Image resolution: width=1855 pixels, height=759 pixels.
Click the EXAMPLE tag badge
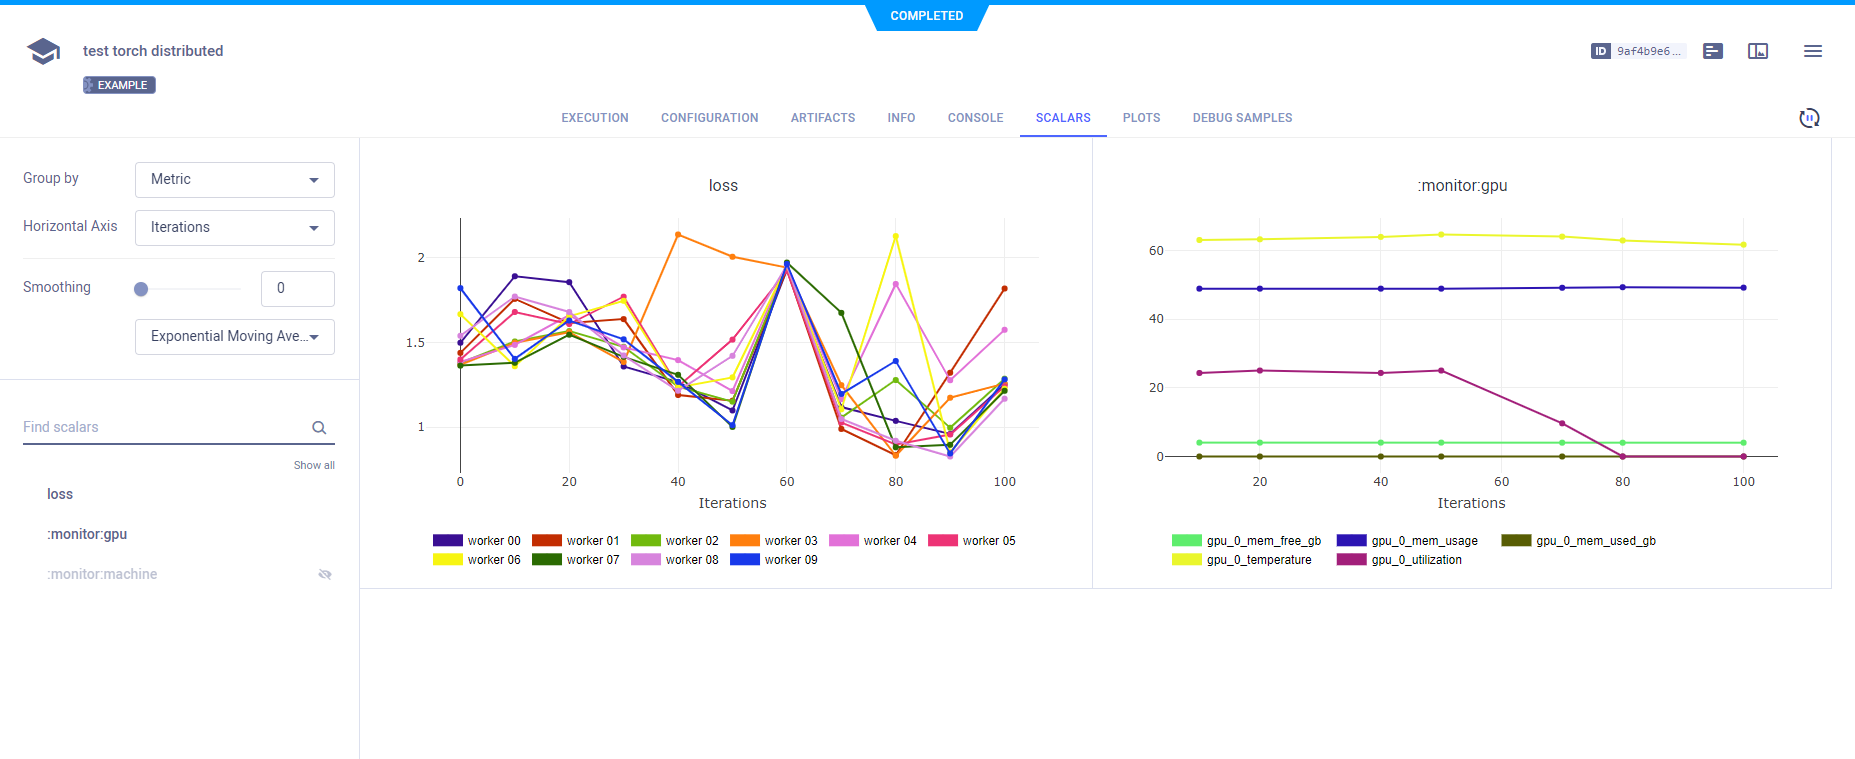tap(119, 85)
